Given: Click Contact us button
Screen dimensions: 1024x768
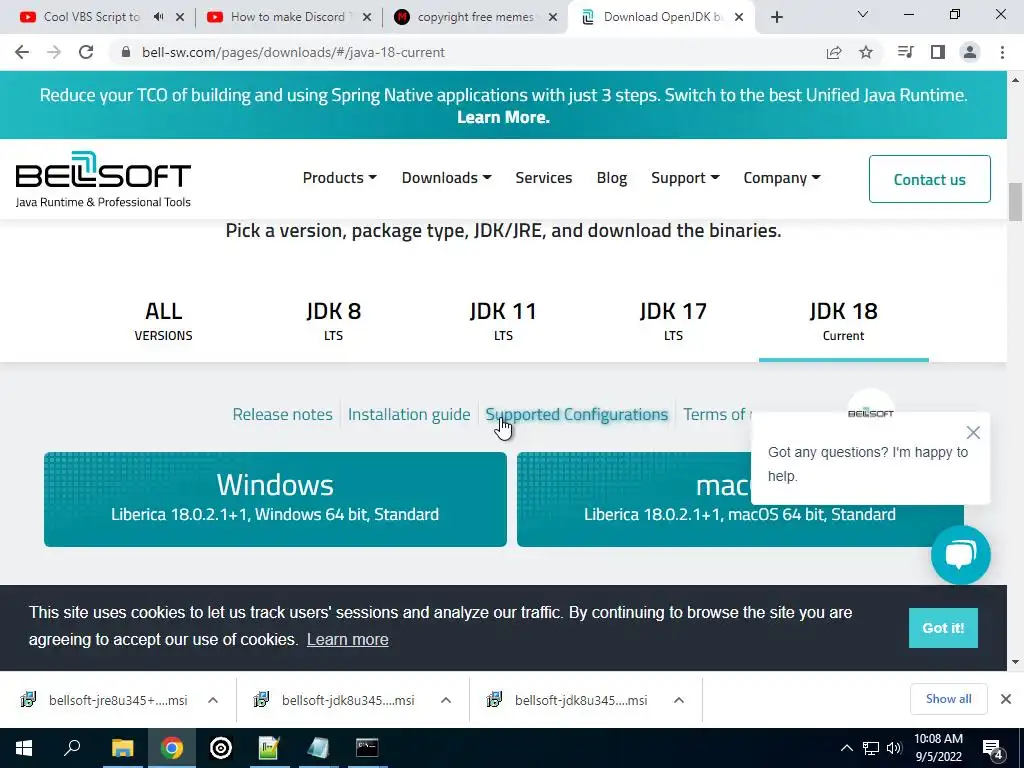Looking at the screenshot, I should pyautogui.click(x=929, y=179).
